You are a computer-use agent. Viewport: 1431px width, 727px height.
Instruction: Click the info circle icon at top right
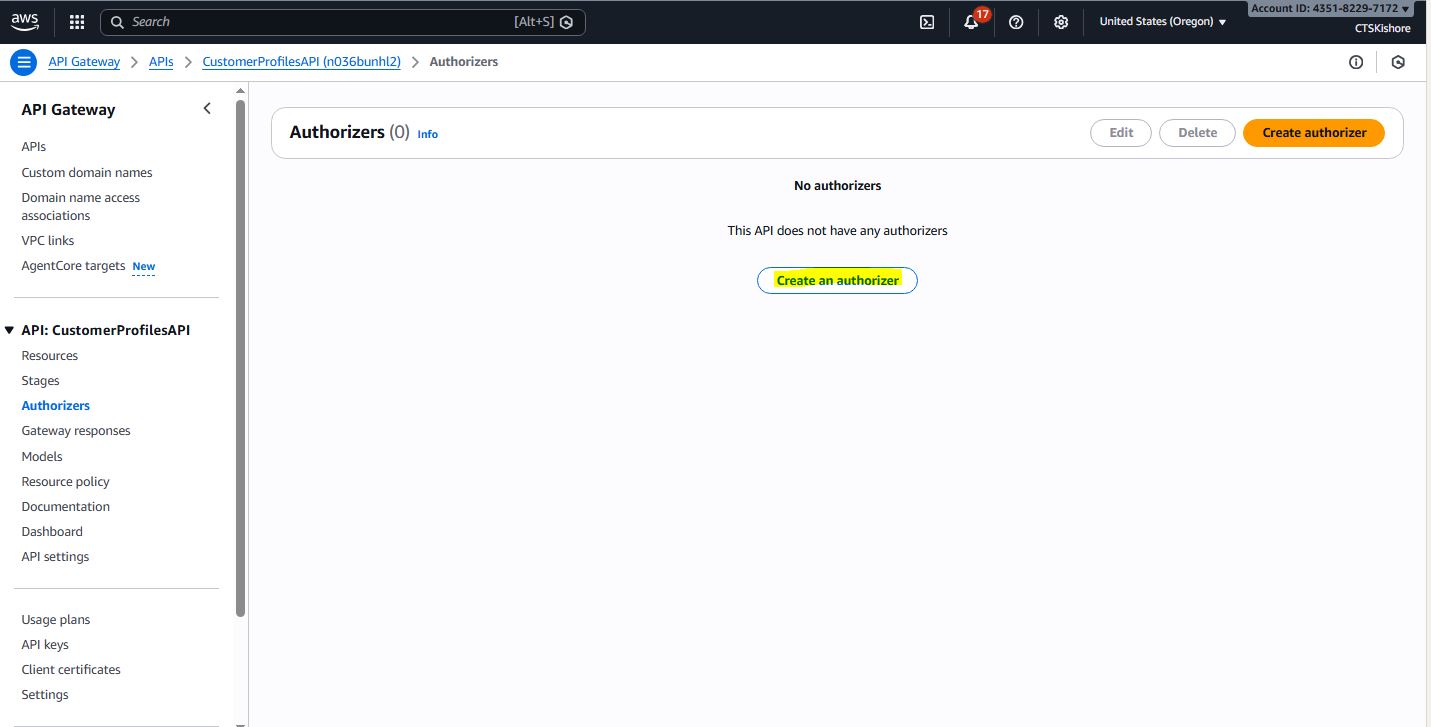point(1356,62)
